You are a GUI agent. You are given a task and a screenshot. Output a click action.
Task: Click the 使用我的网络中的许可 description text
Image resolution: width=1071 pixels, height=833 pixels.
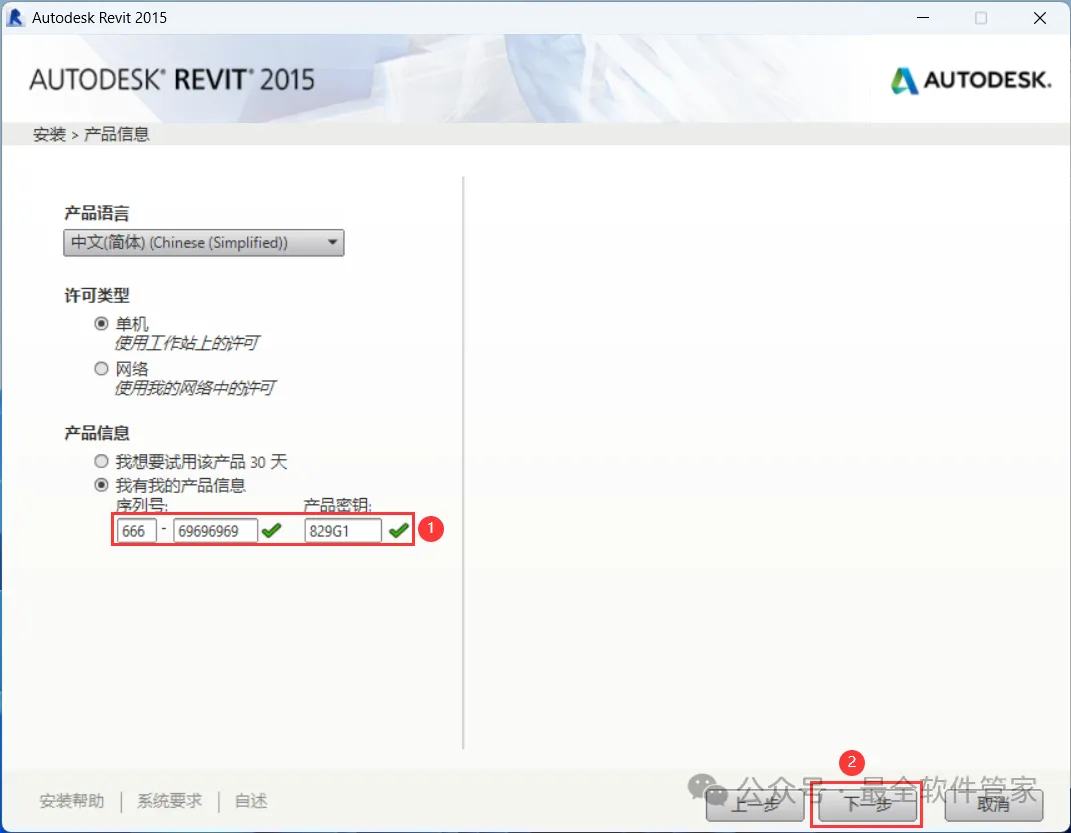pyautogui.click(x=195, y=389)
